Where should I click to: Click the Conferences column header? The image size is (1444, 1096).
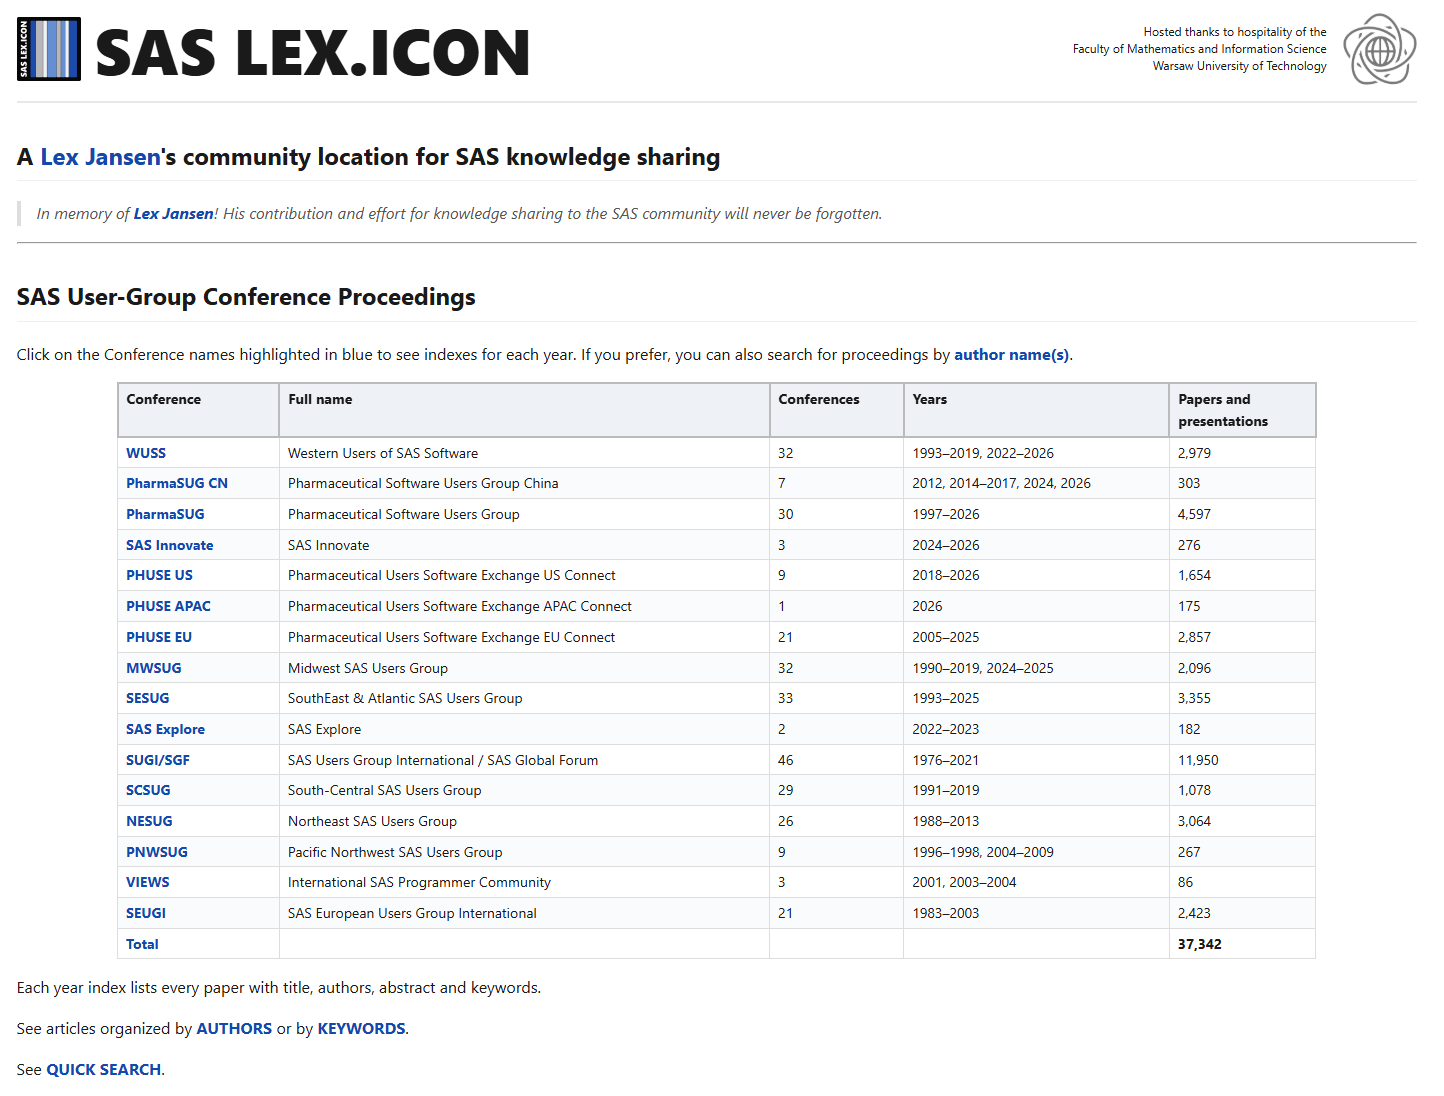[837, 410]
